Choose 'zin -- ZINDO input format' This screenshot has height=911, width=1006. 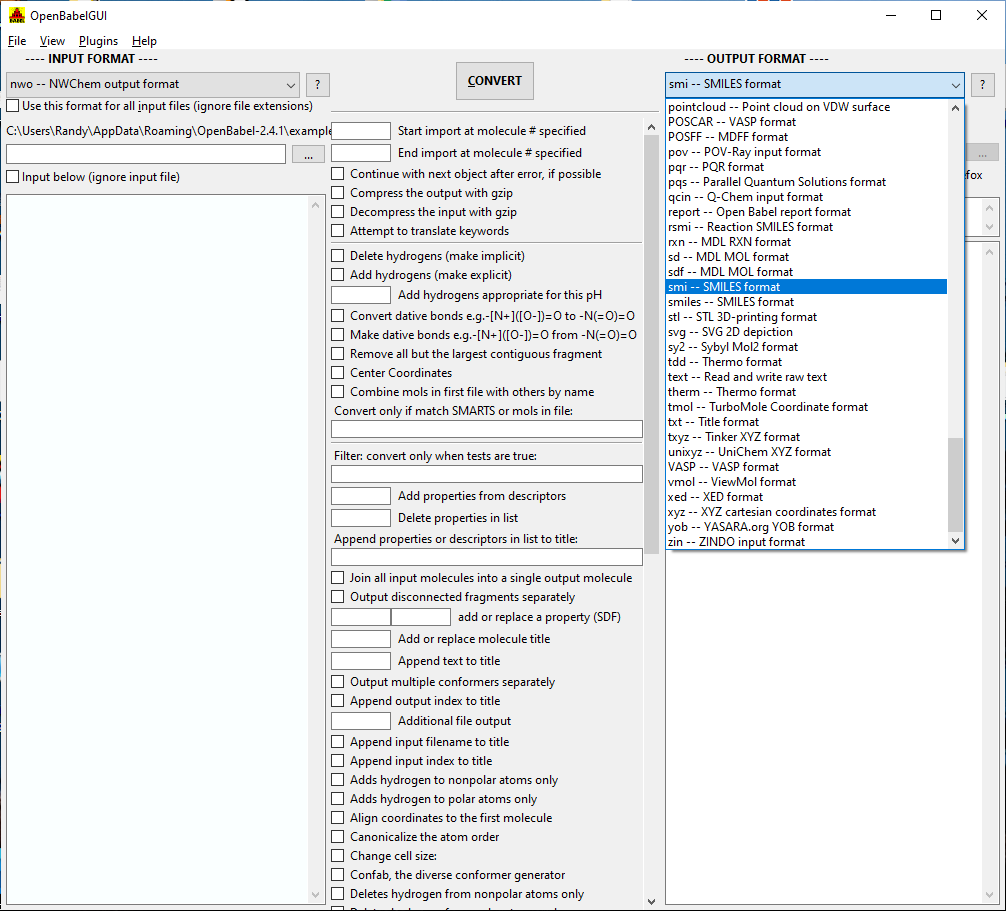coord(806,542)
